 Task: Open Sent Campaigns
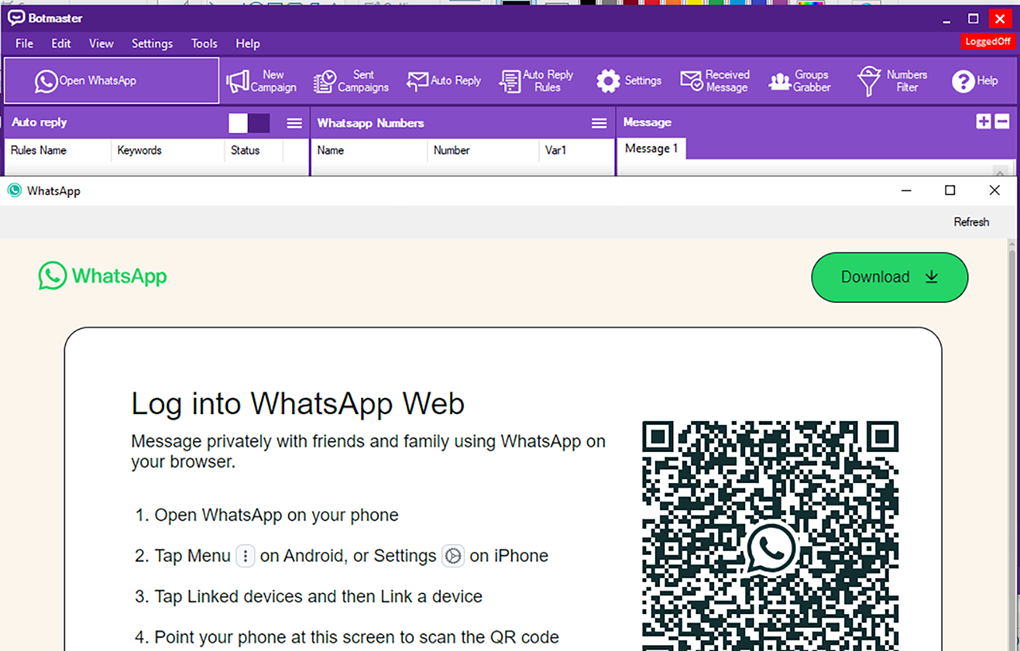351,81
